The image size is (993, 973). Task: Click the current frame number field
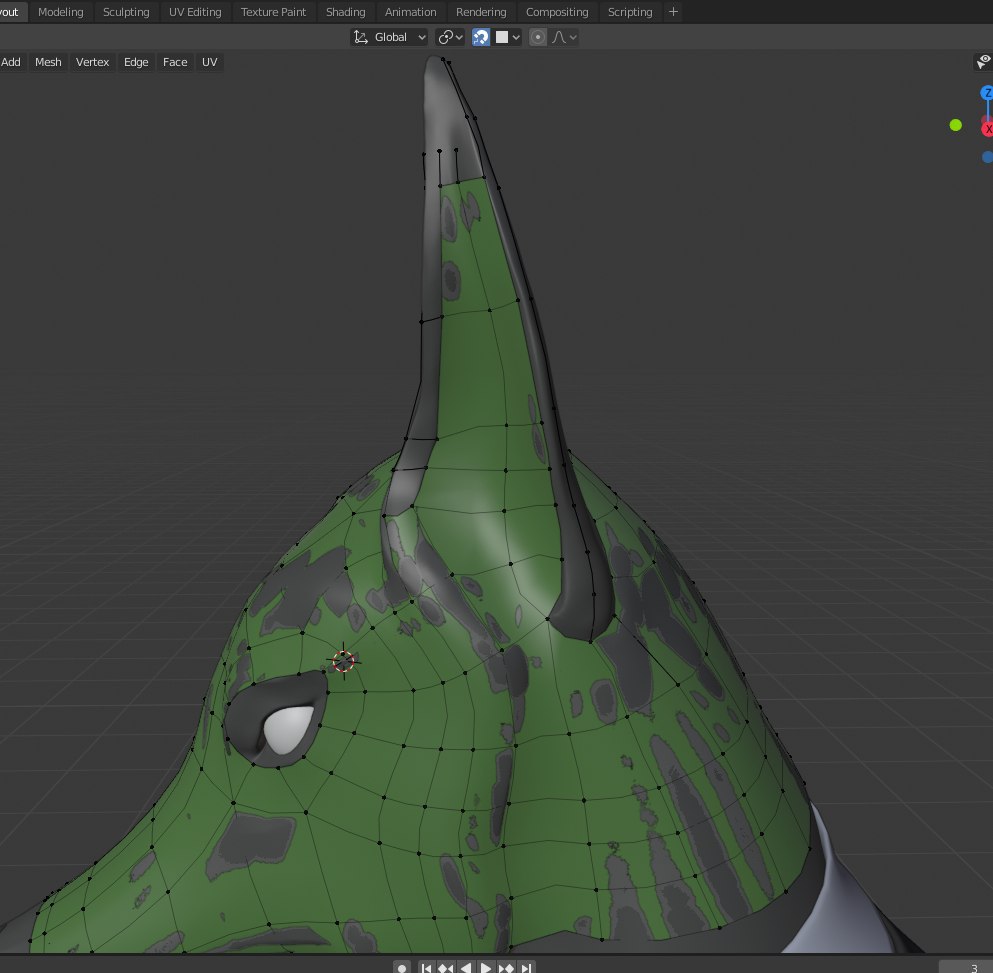coord(966,968)
